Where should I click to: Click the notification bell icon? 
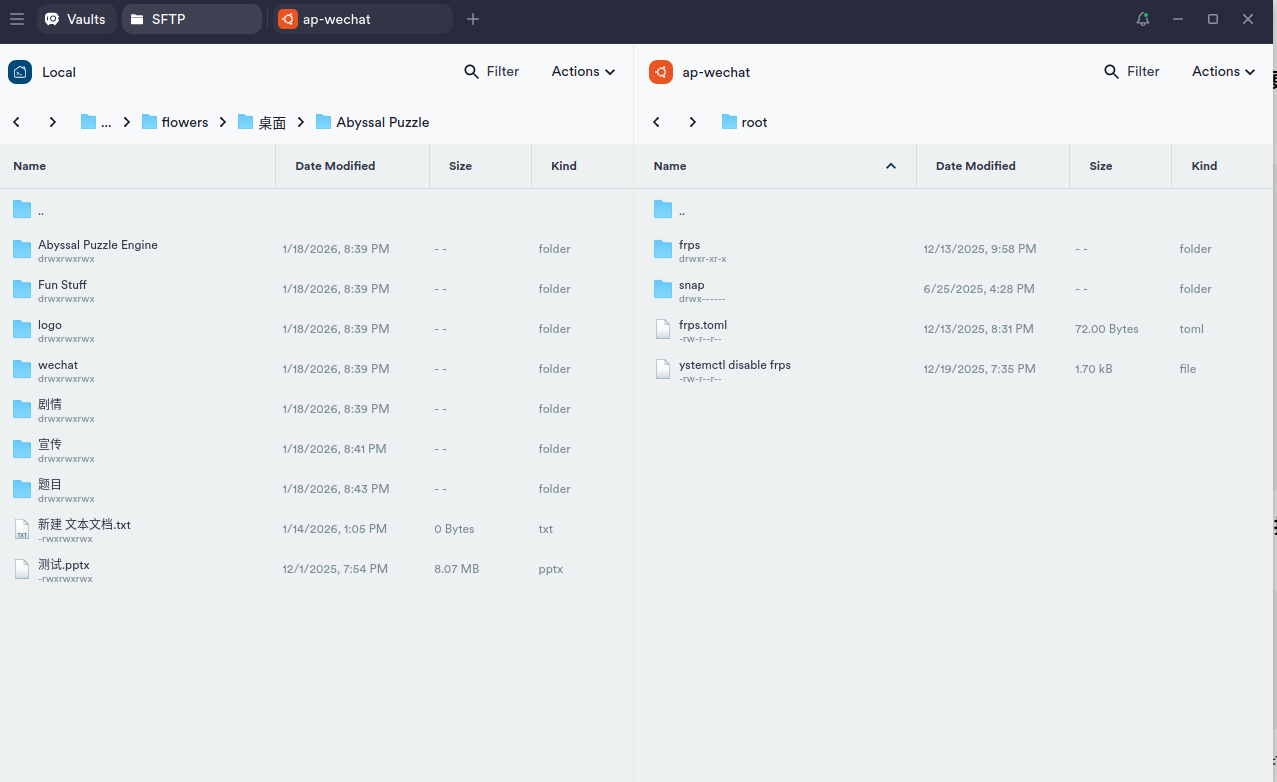pyautogui.click(x=1143, y=19)
